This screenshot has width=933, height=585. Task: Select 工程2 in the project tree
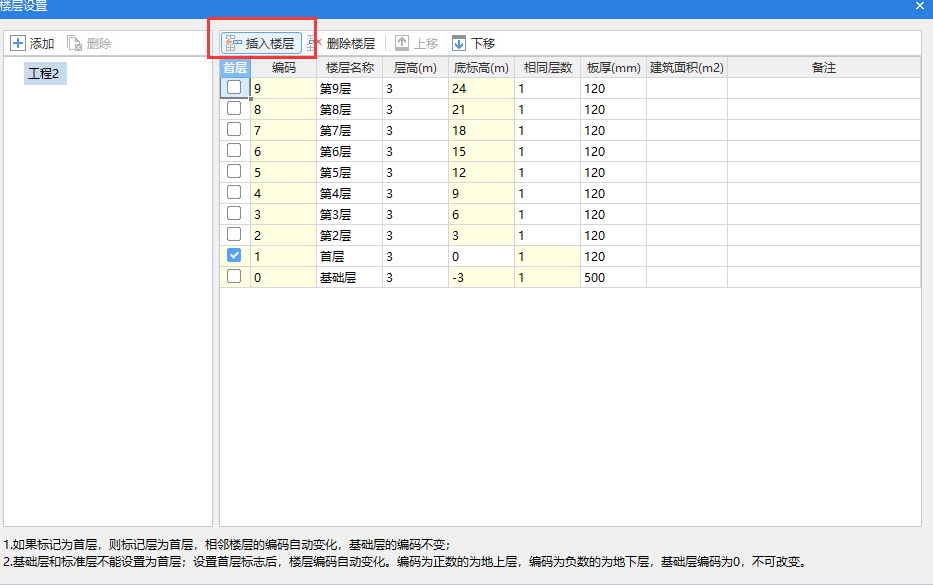click(x=45, y=73)
